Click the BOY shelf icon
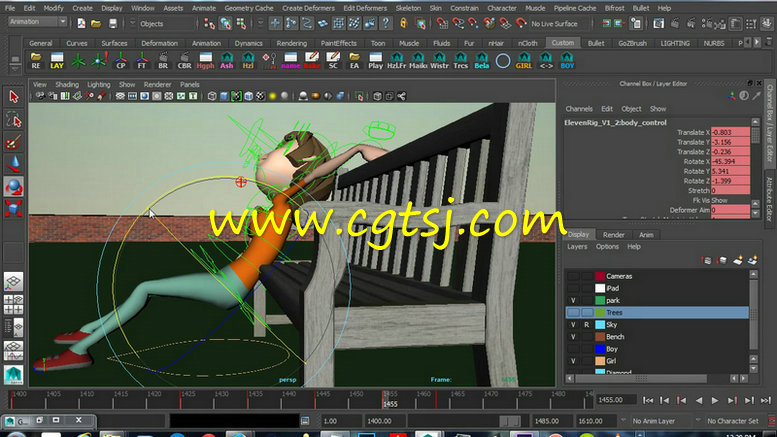 pos(567,60)
